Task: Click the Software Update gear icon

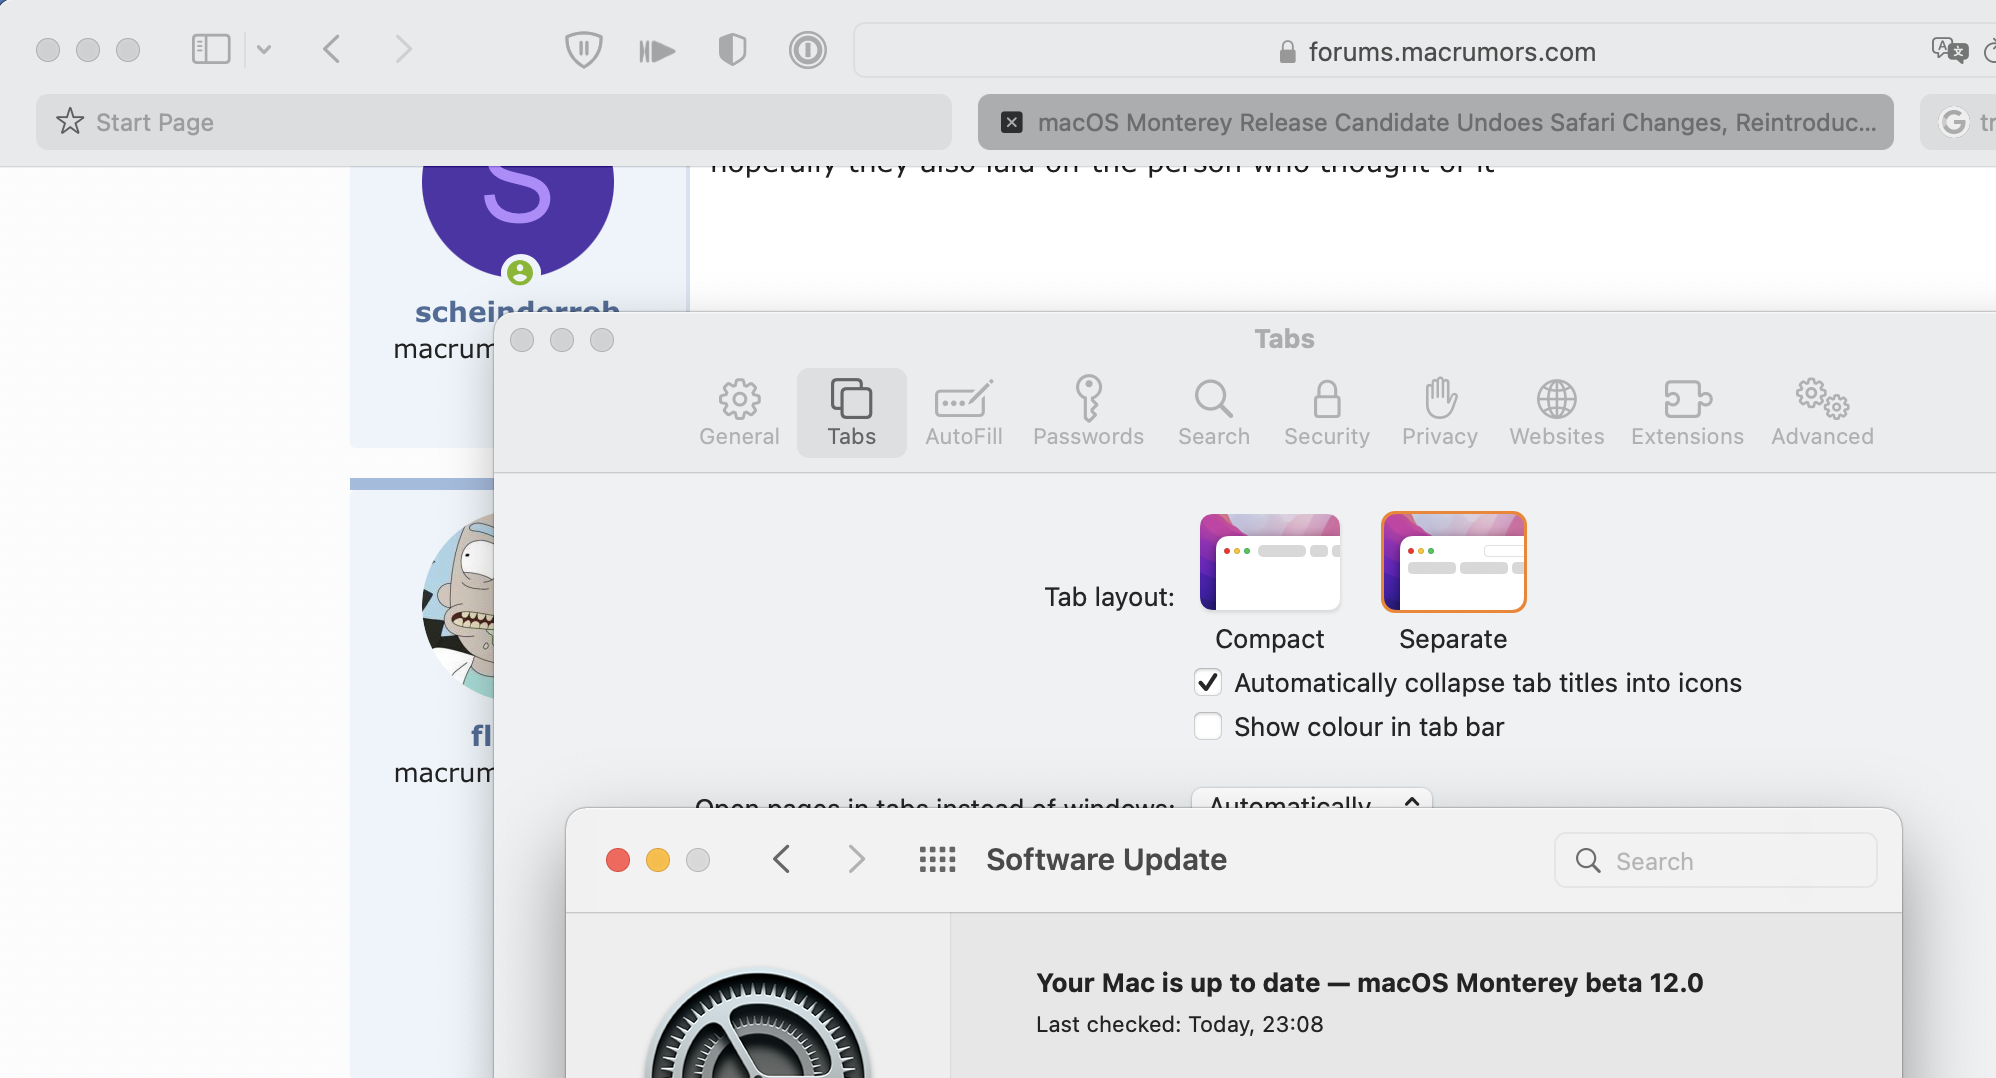Action: pyautogui.click(x=758, y=1025)
